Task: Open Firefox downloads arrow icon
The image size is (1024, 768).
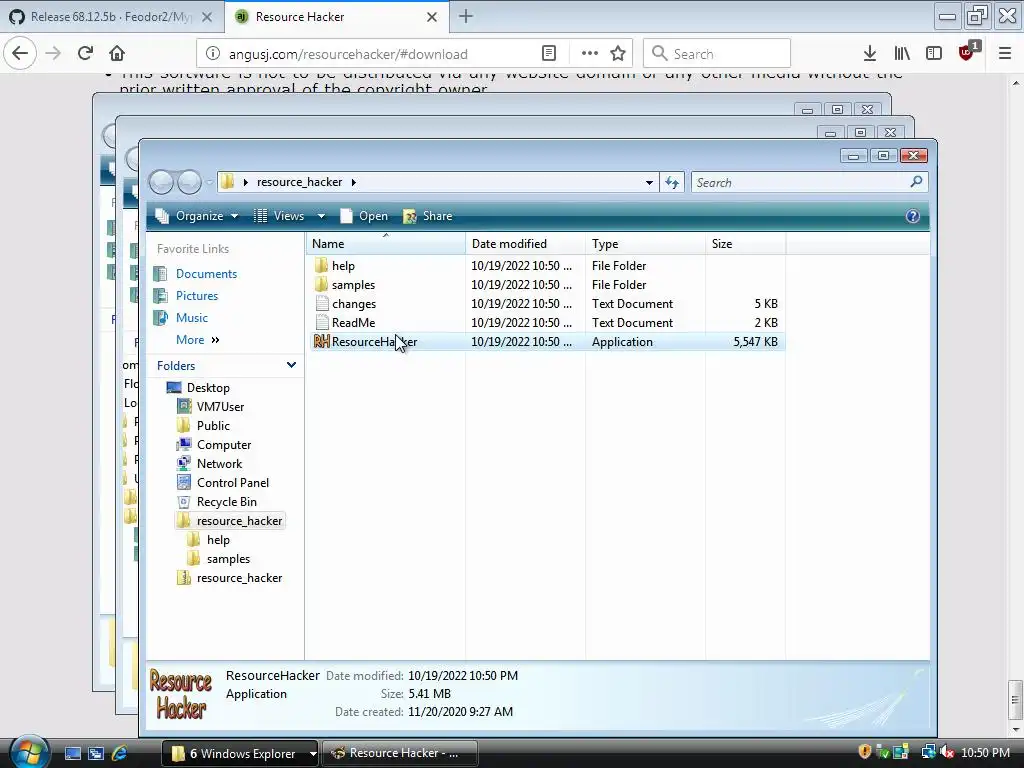Action: (x=869, y=54)
